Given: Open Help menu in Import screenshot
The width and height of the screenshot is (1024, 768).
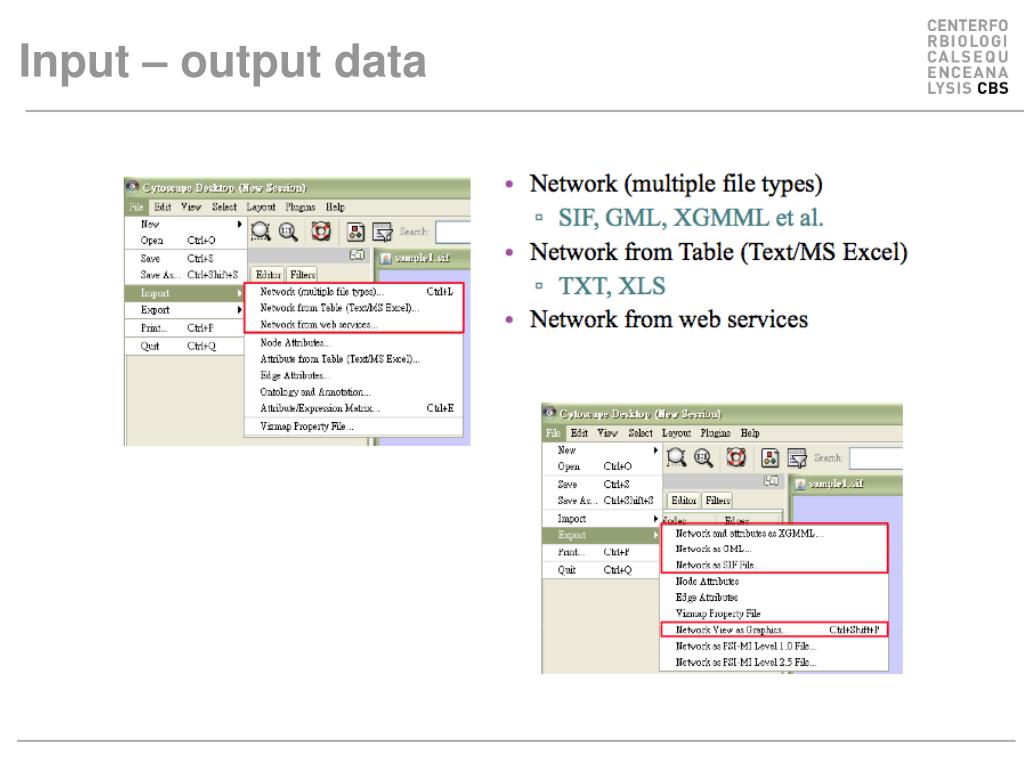Looking at the screenshot, I should 335,207.
